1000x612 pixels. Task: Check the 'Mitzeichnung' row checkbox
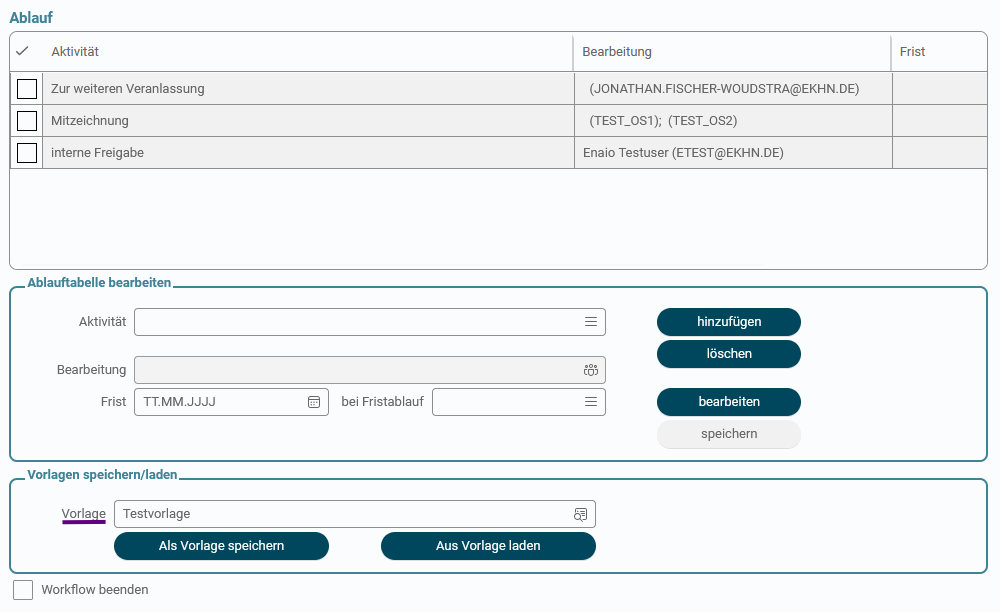tap(27, 120)
